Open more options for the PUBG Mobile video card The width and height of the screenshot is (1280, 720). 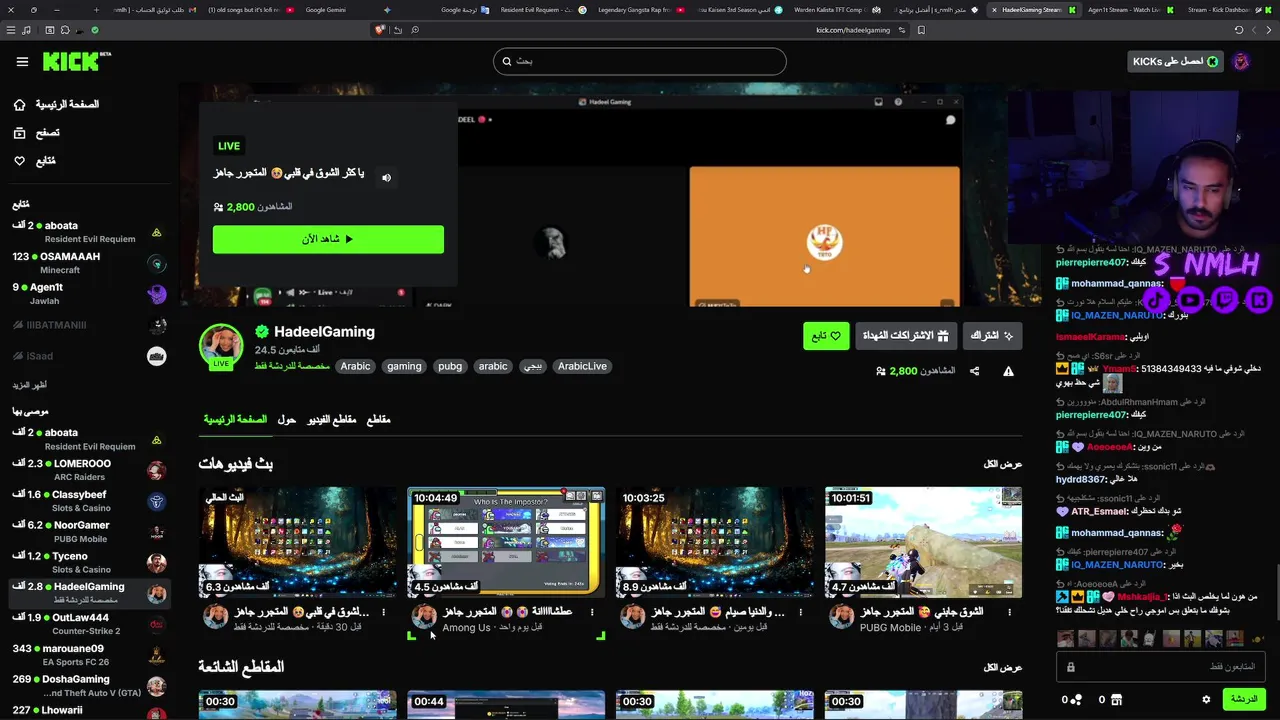pyautogui.click(x=1009, y=612)
